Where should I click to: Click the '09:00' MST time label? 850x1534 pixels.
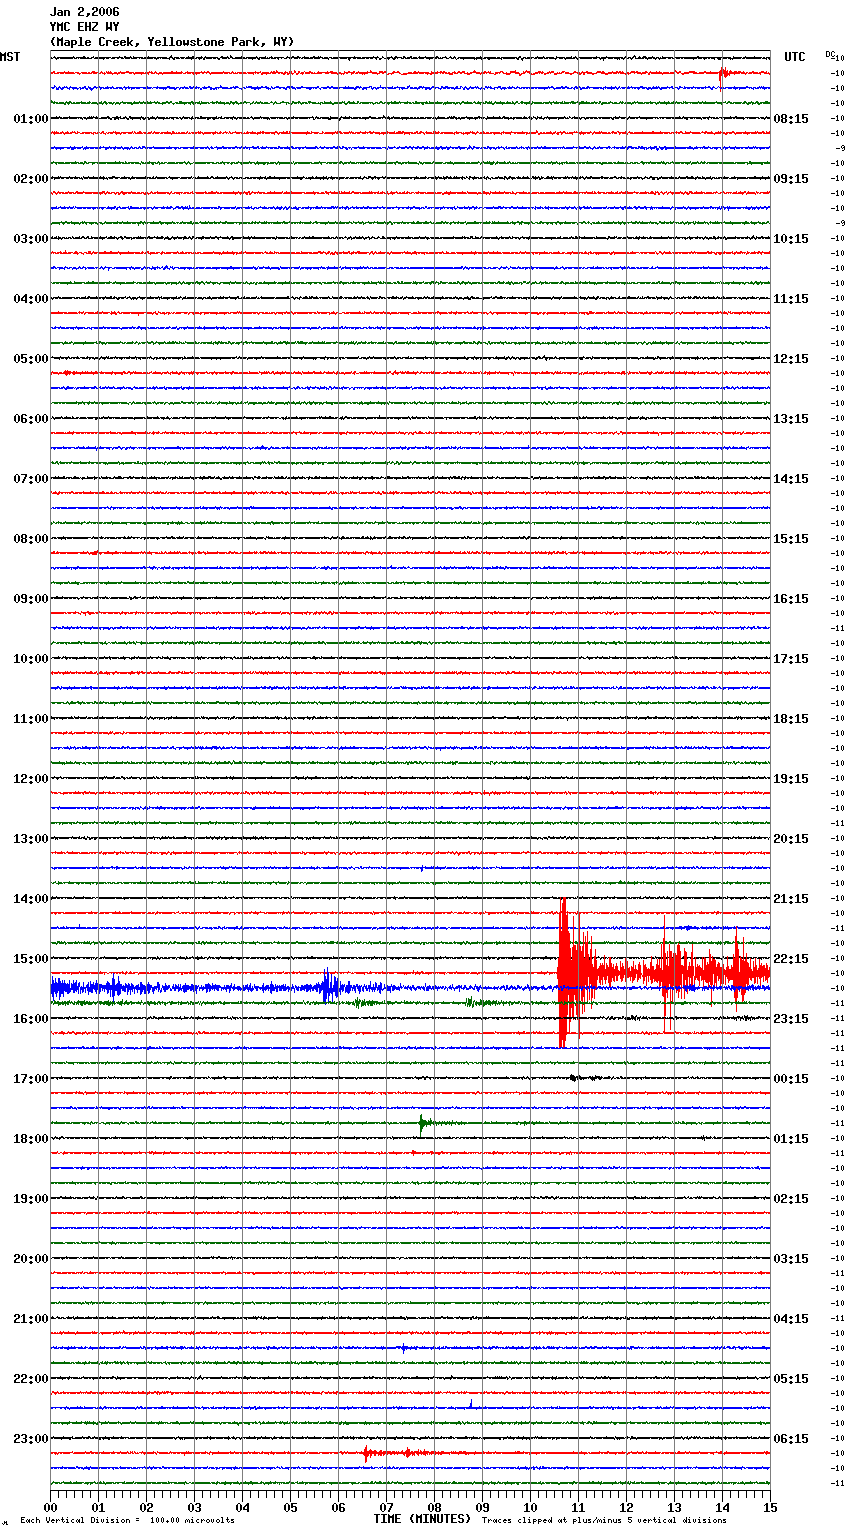31,599
